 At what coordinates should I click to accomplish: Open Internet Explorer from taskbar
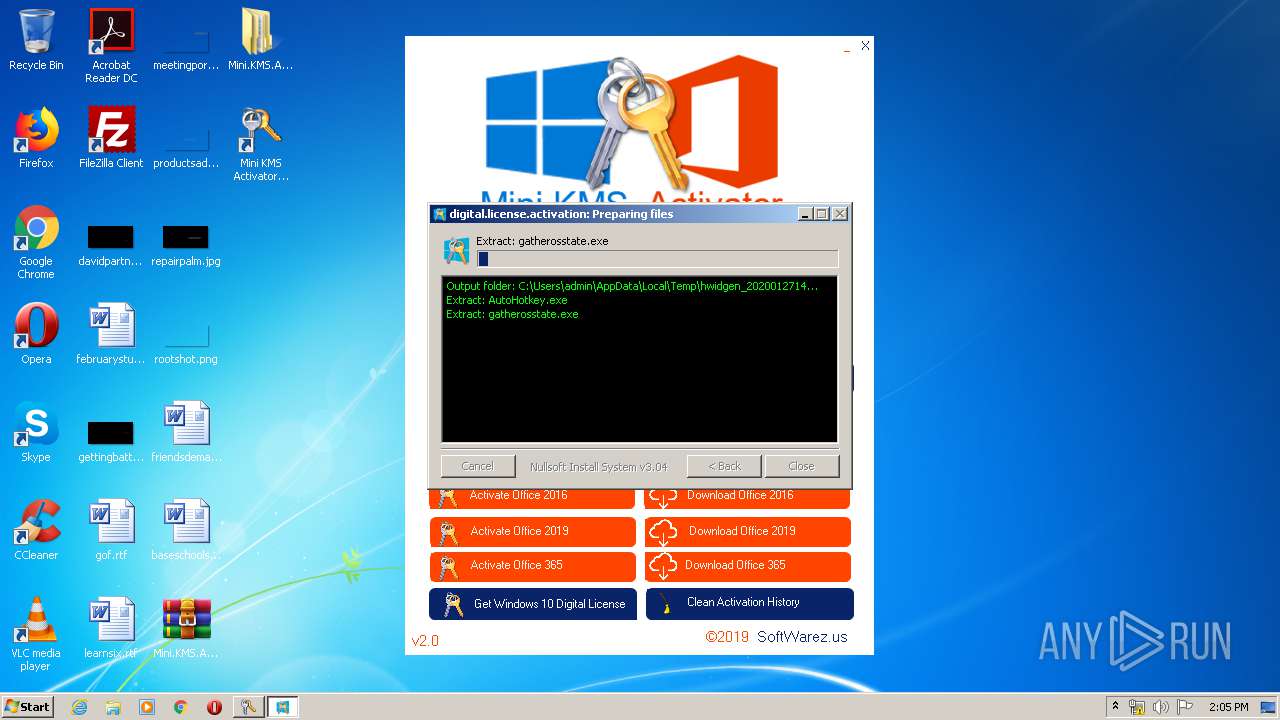click(79, 707)
